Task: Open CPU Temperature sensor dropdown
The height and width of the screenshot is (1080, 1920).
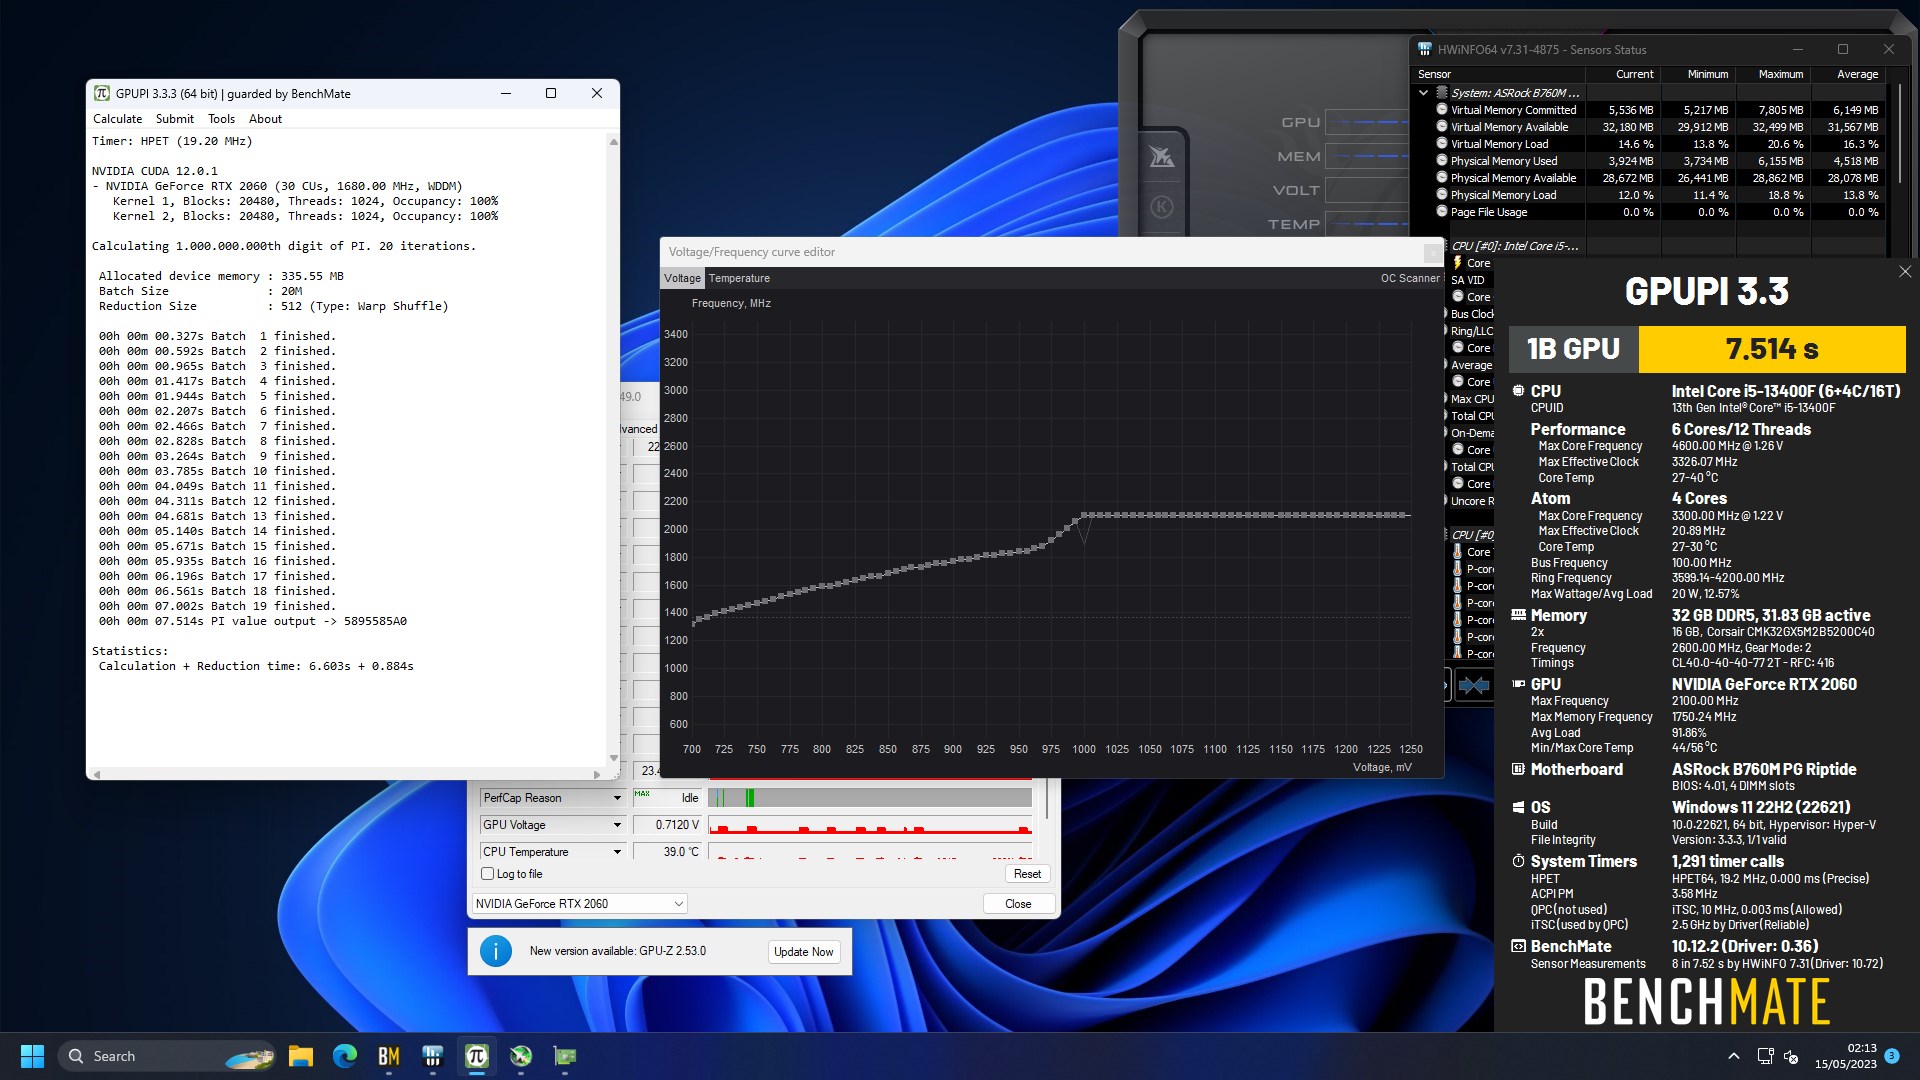Action: (x=552, y=852)
